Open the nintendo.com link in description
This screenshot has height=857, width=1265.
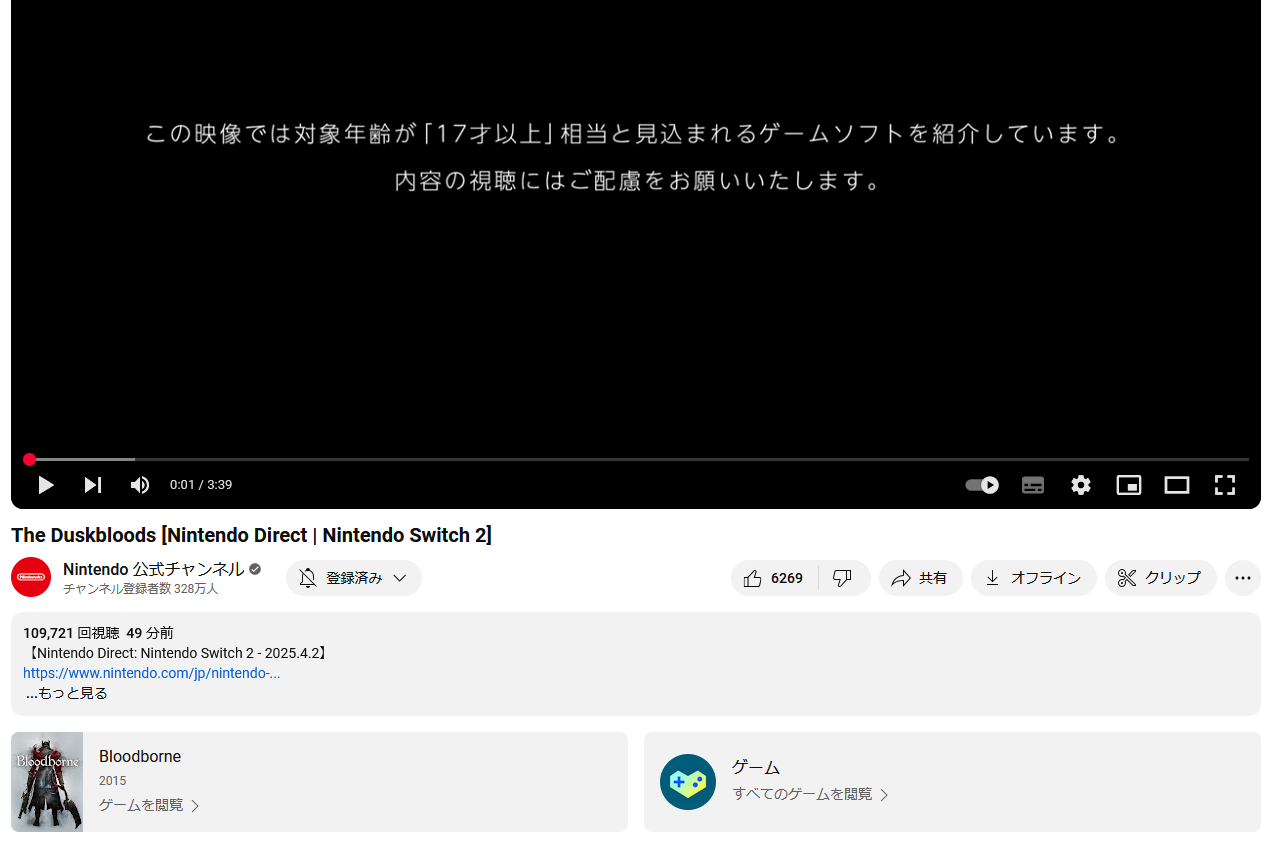click(x=151, y=673)
